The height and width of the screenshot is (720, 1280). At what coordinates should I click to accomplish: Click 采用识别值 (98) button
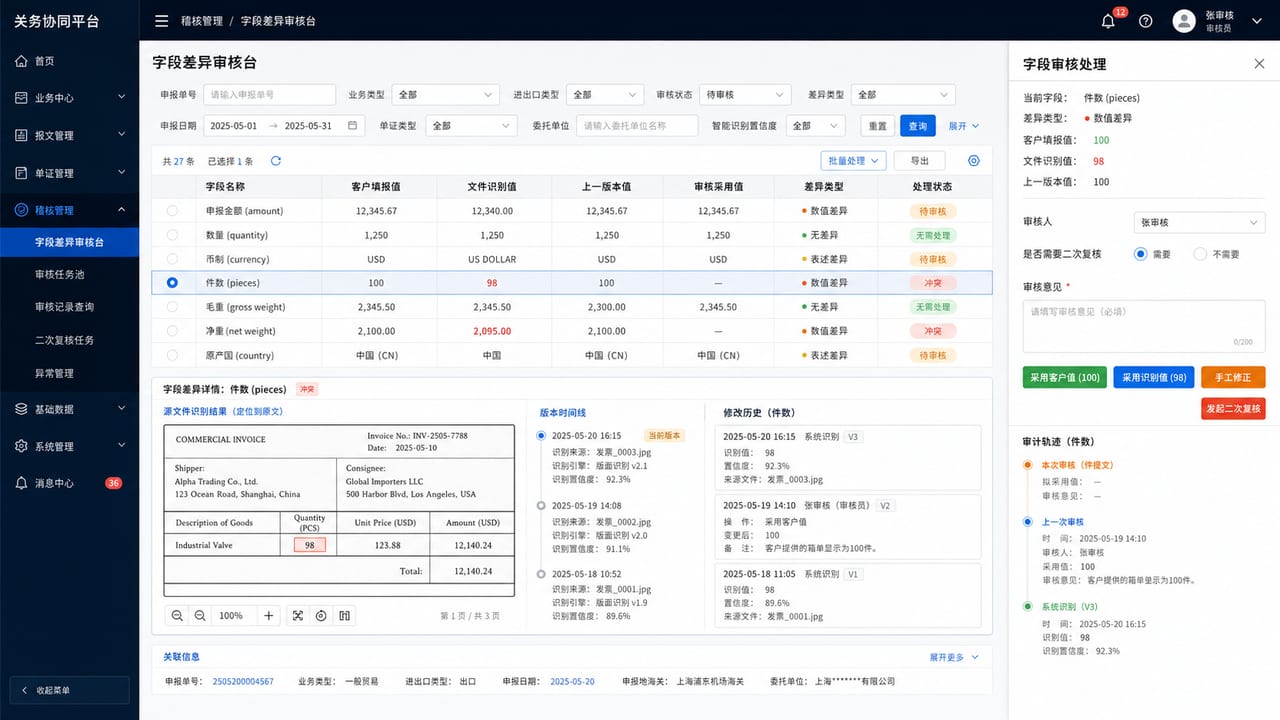pos(1153,377)
